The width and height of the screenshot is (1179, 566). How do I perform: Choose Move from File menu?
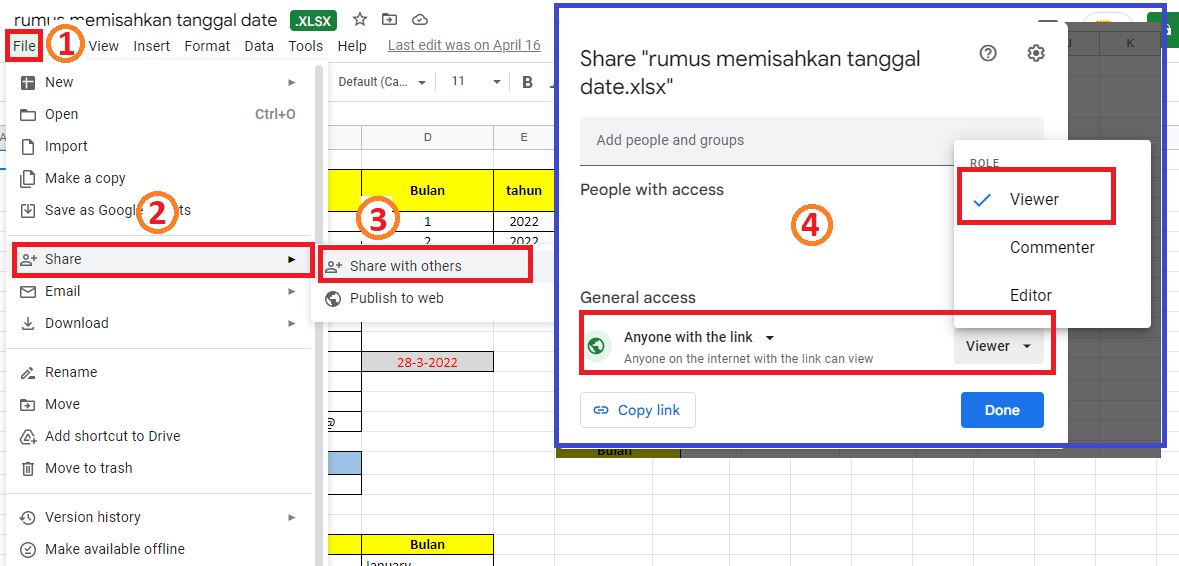pyautogui.click(x=159, y=404)
